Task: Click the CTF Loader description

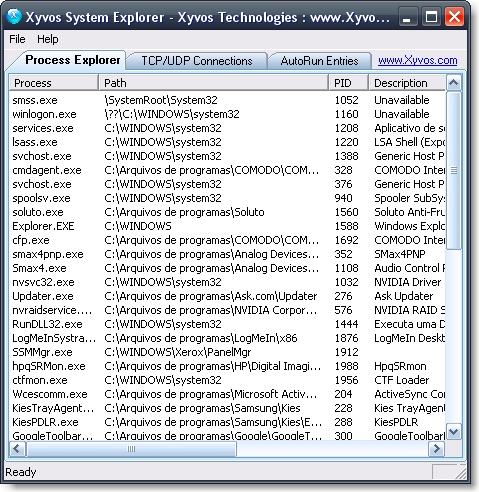Action: pos(402,380)
